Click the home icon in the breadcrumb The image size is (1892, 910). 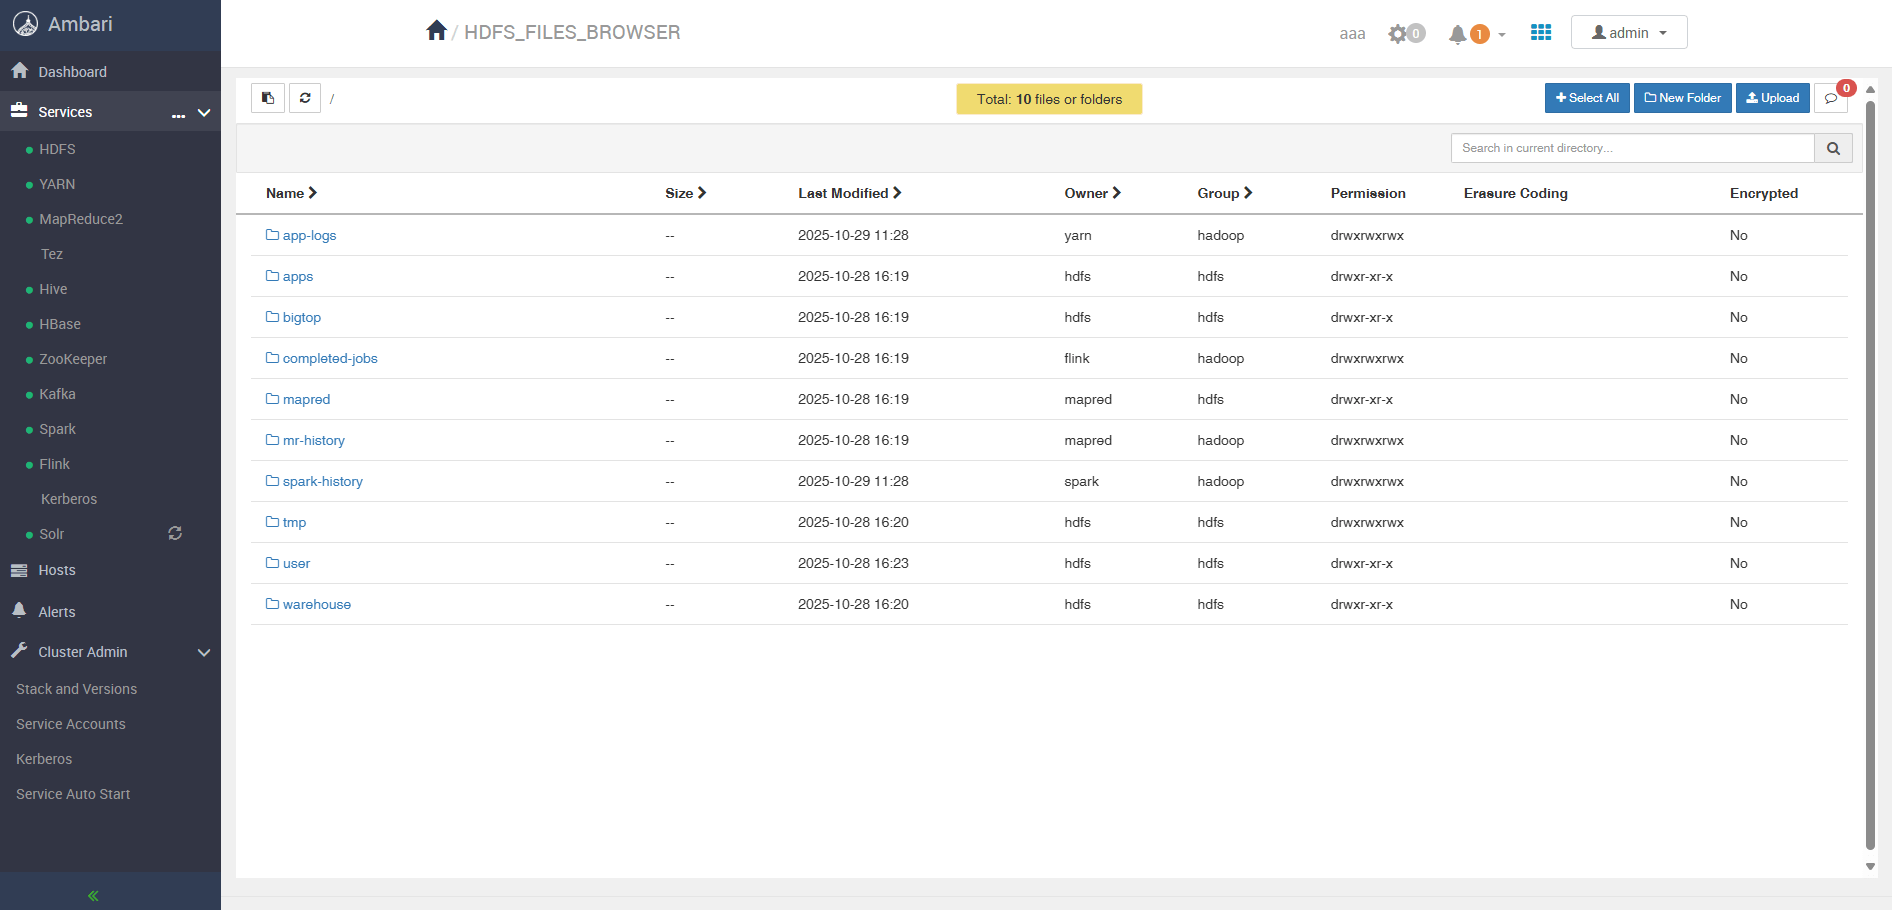(x=436, y=31)
